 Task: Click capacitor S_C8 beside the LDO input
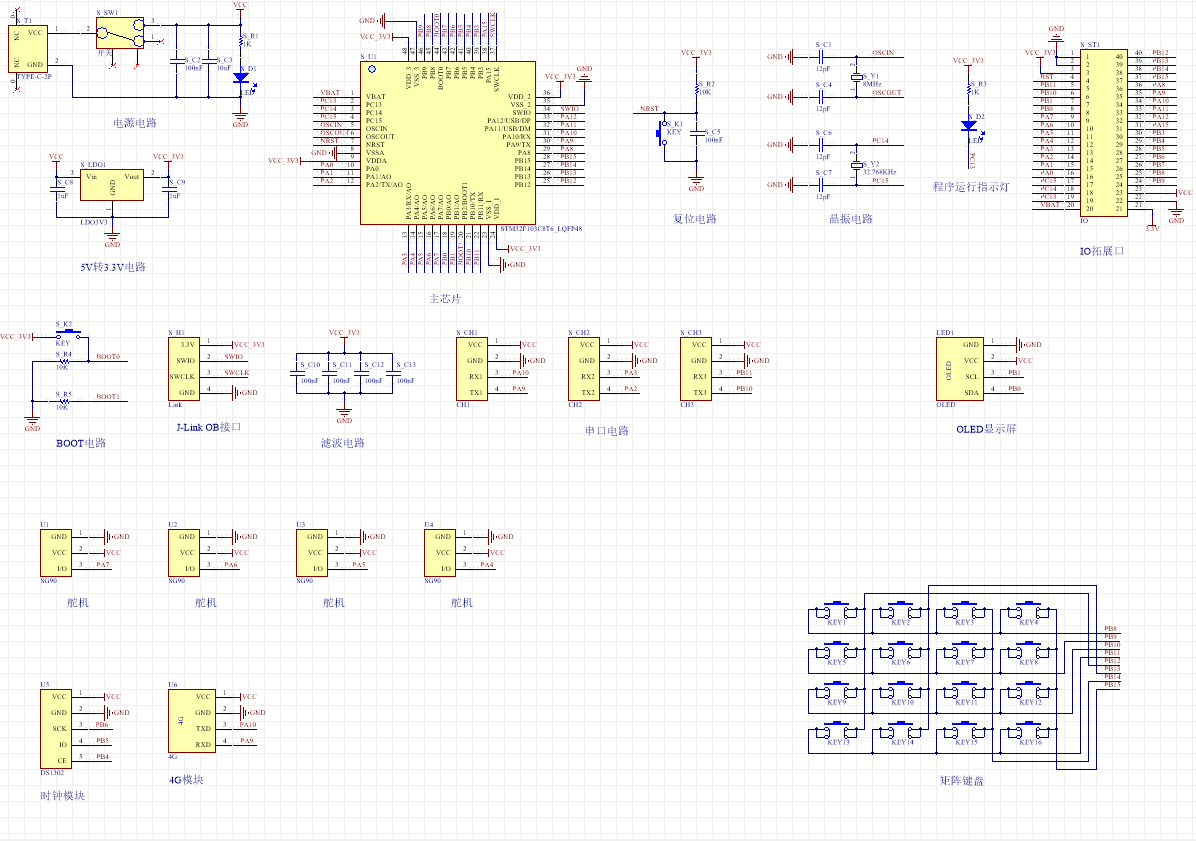pyautogui.click(x=56, y=189)
